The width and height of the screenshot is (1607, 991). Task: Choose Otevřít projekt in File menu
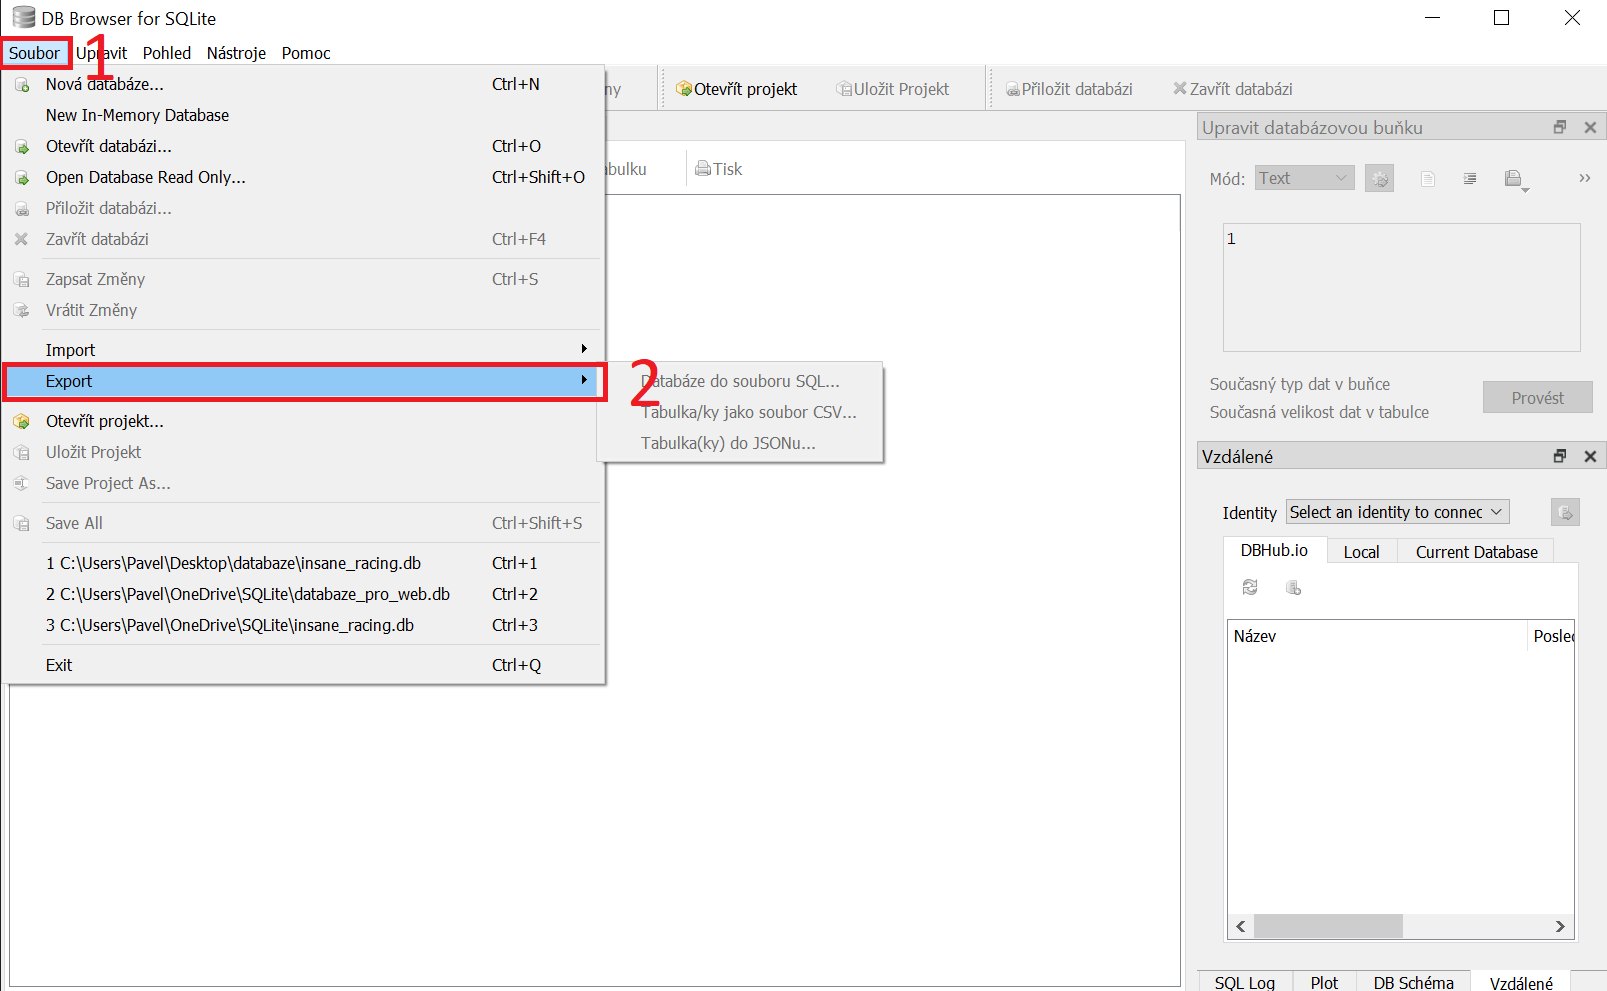[x=303, y=421]
